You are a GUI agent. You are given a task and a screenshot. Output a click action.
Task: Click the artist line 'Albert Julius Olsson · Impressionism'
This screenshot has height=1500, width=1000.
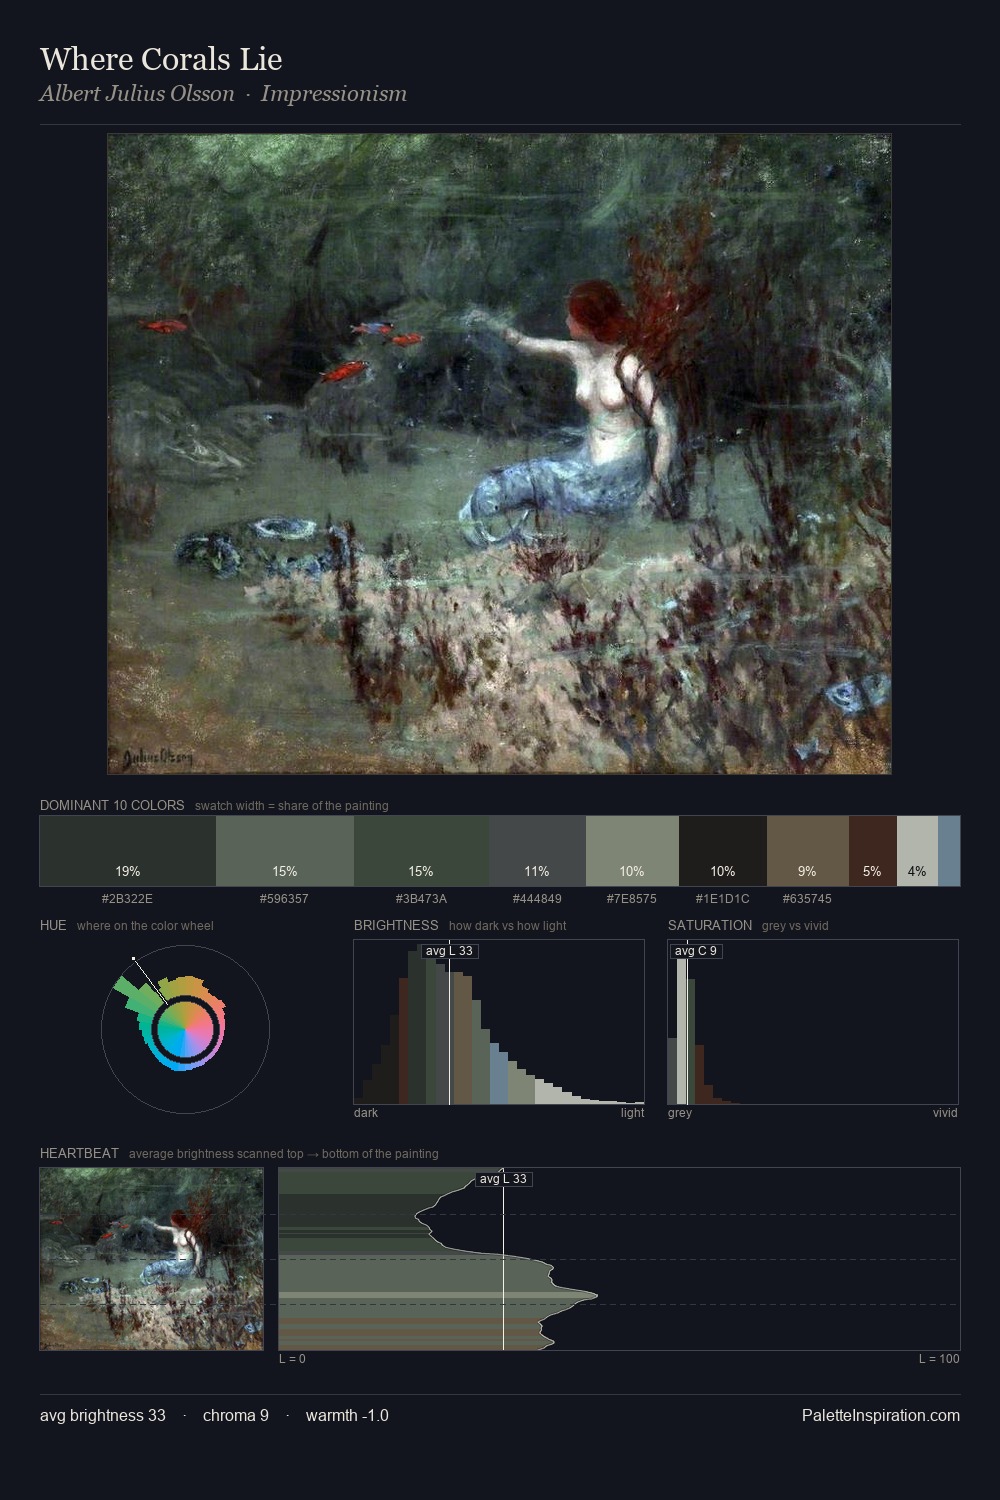pos(223,94)
